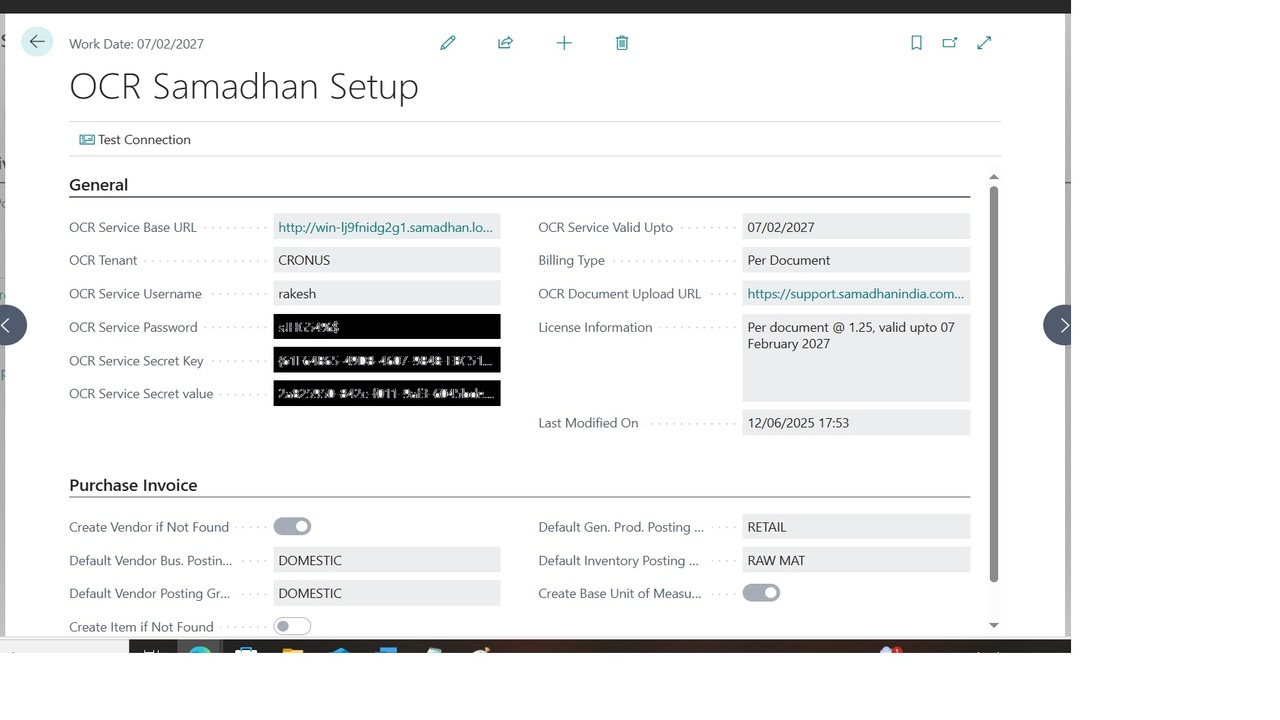Go to next record with right chevron

click(x=1060, y=325)
